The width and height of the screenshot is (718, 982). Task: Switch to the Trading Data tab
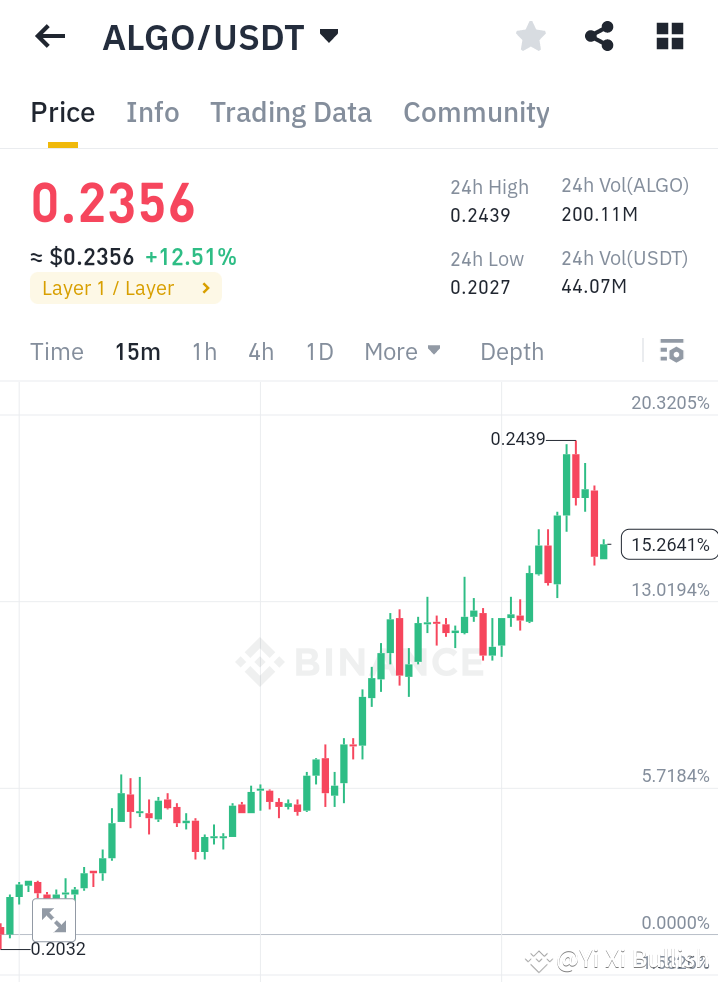290,112
